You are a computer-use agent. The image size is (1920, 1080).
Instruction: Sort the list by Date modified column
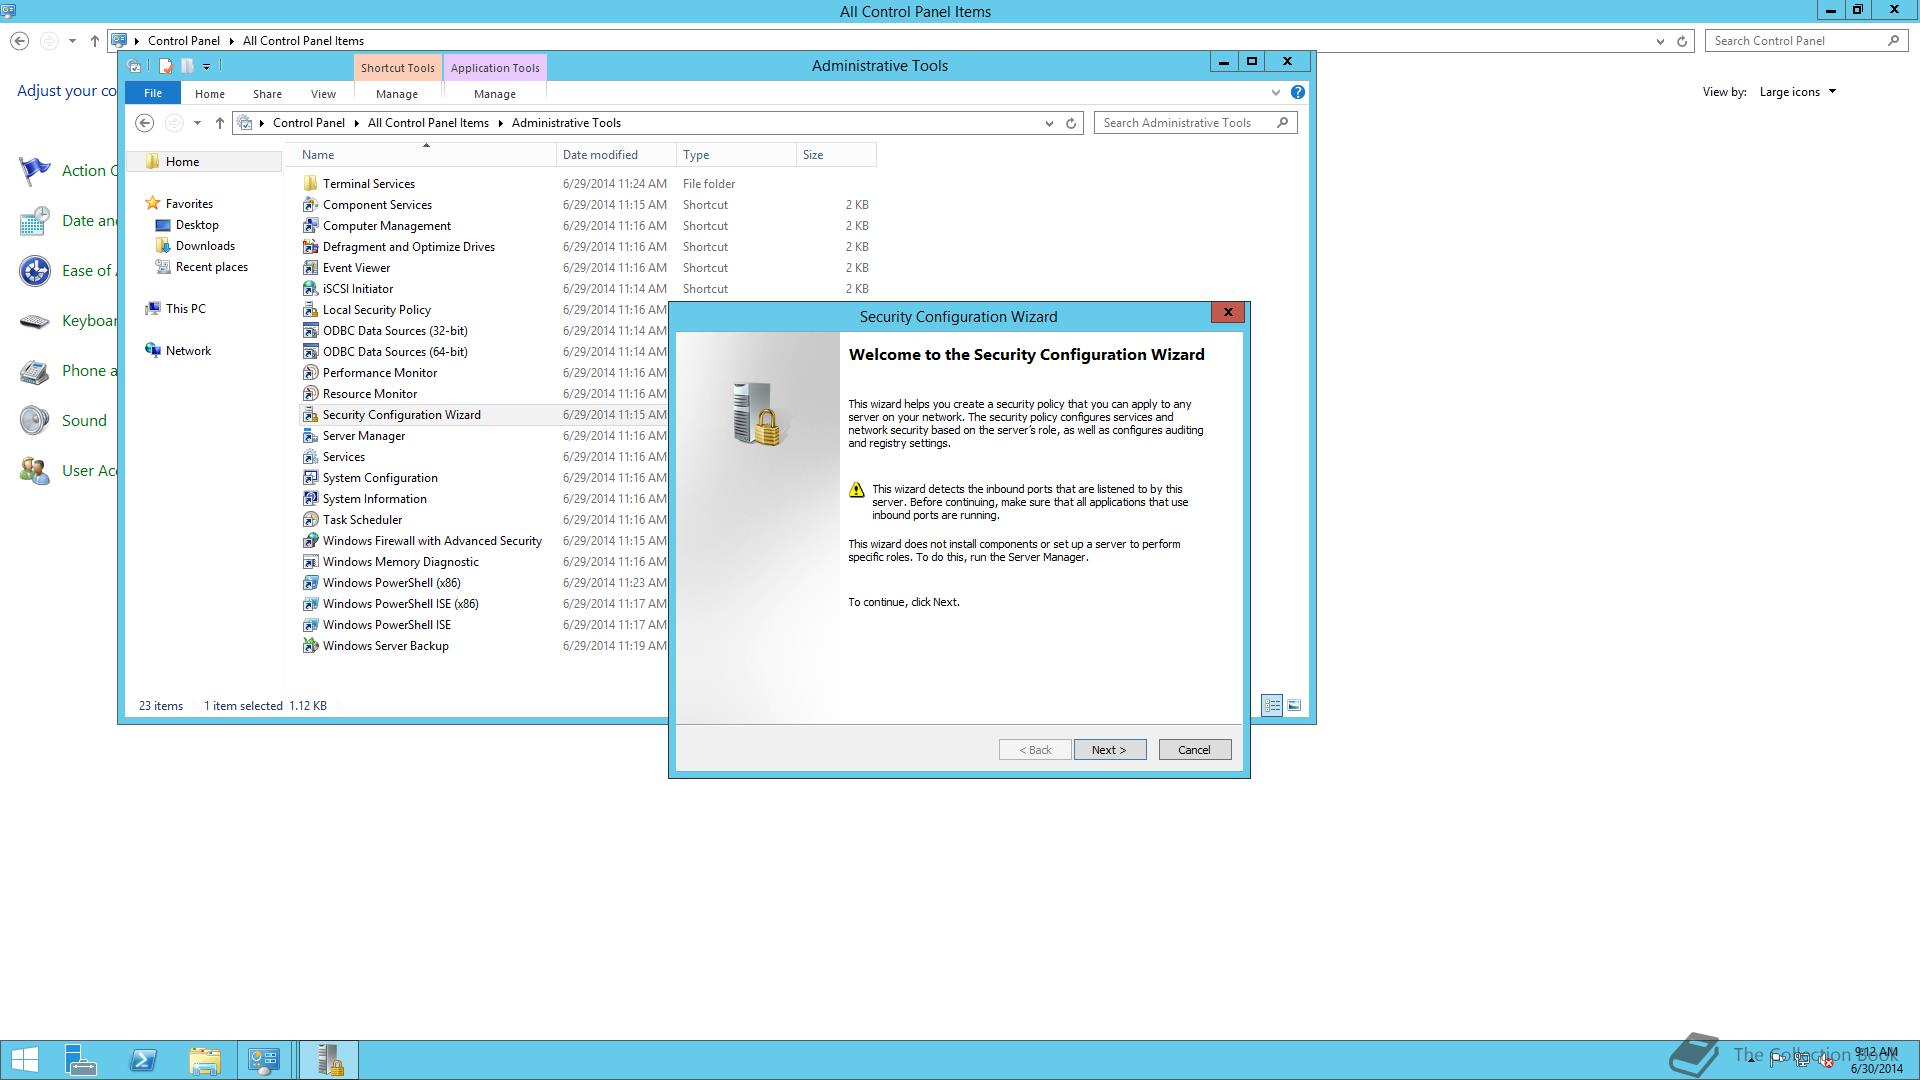click(616, 155)
